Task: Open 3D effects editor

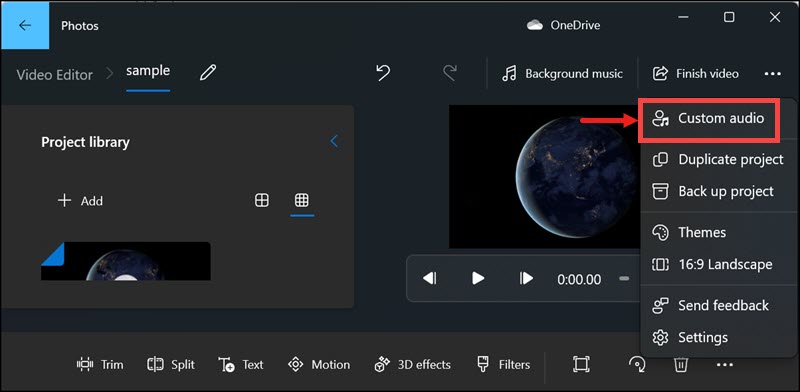Action: 412,364
